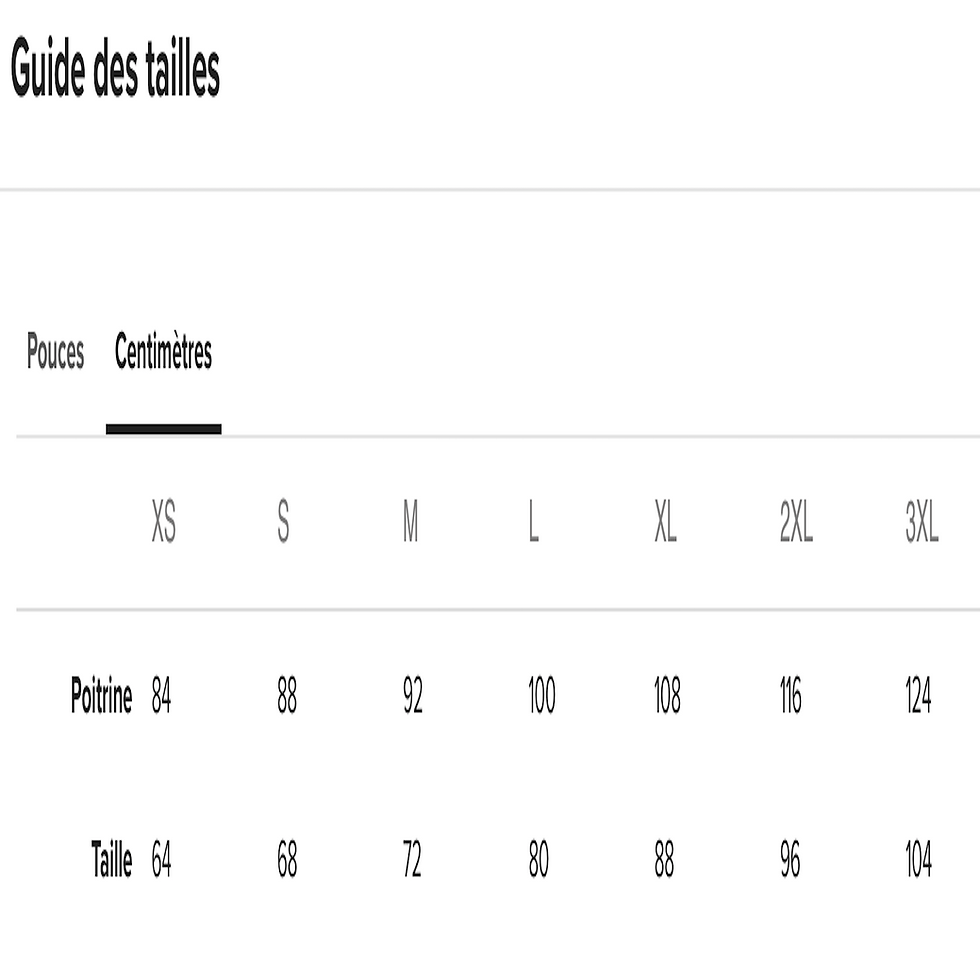Click the XS size column header
The height and width of the screenshot is (980, 980).
pyautogui.click(x=164, y=521)
